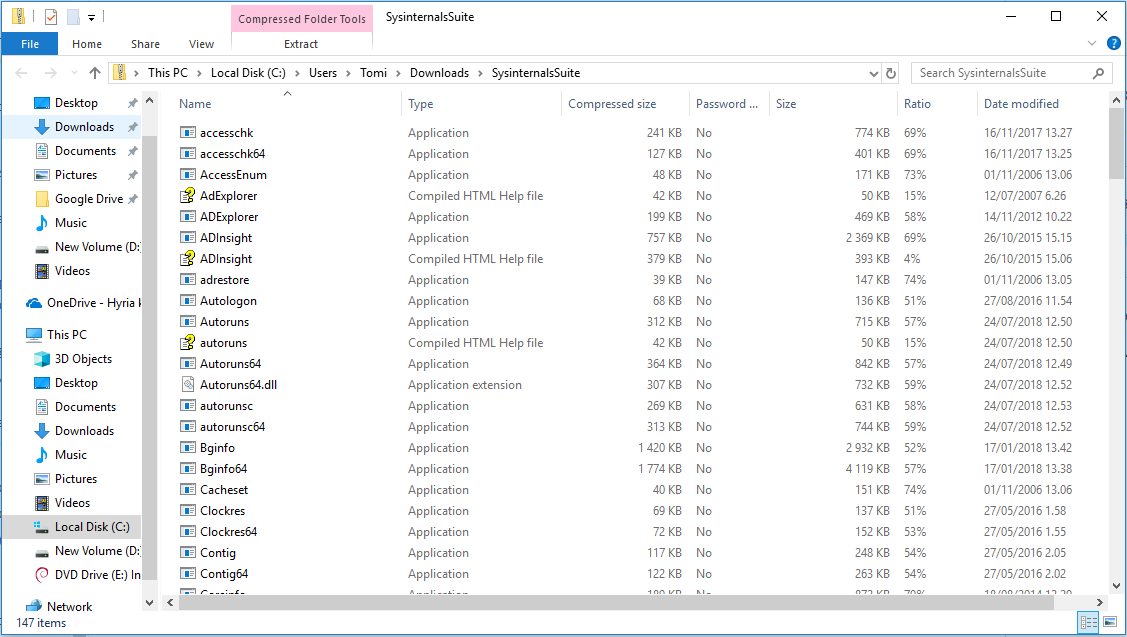Click the Up to Downloads arrow
The height and width of the screenshot is (637, 1127).
(95, 73)
